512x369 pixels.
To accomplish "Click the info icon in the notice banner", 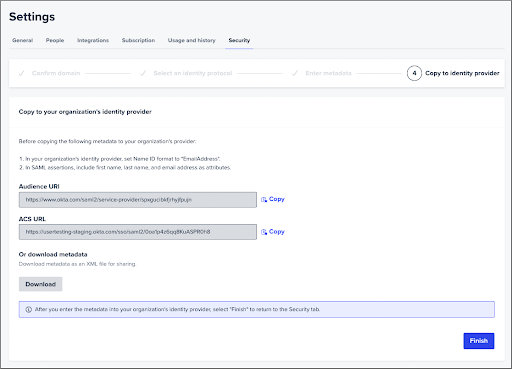I will pyautogui.click(x=29, y=309).
